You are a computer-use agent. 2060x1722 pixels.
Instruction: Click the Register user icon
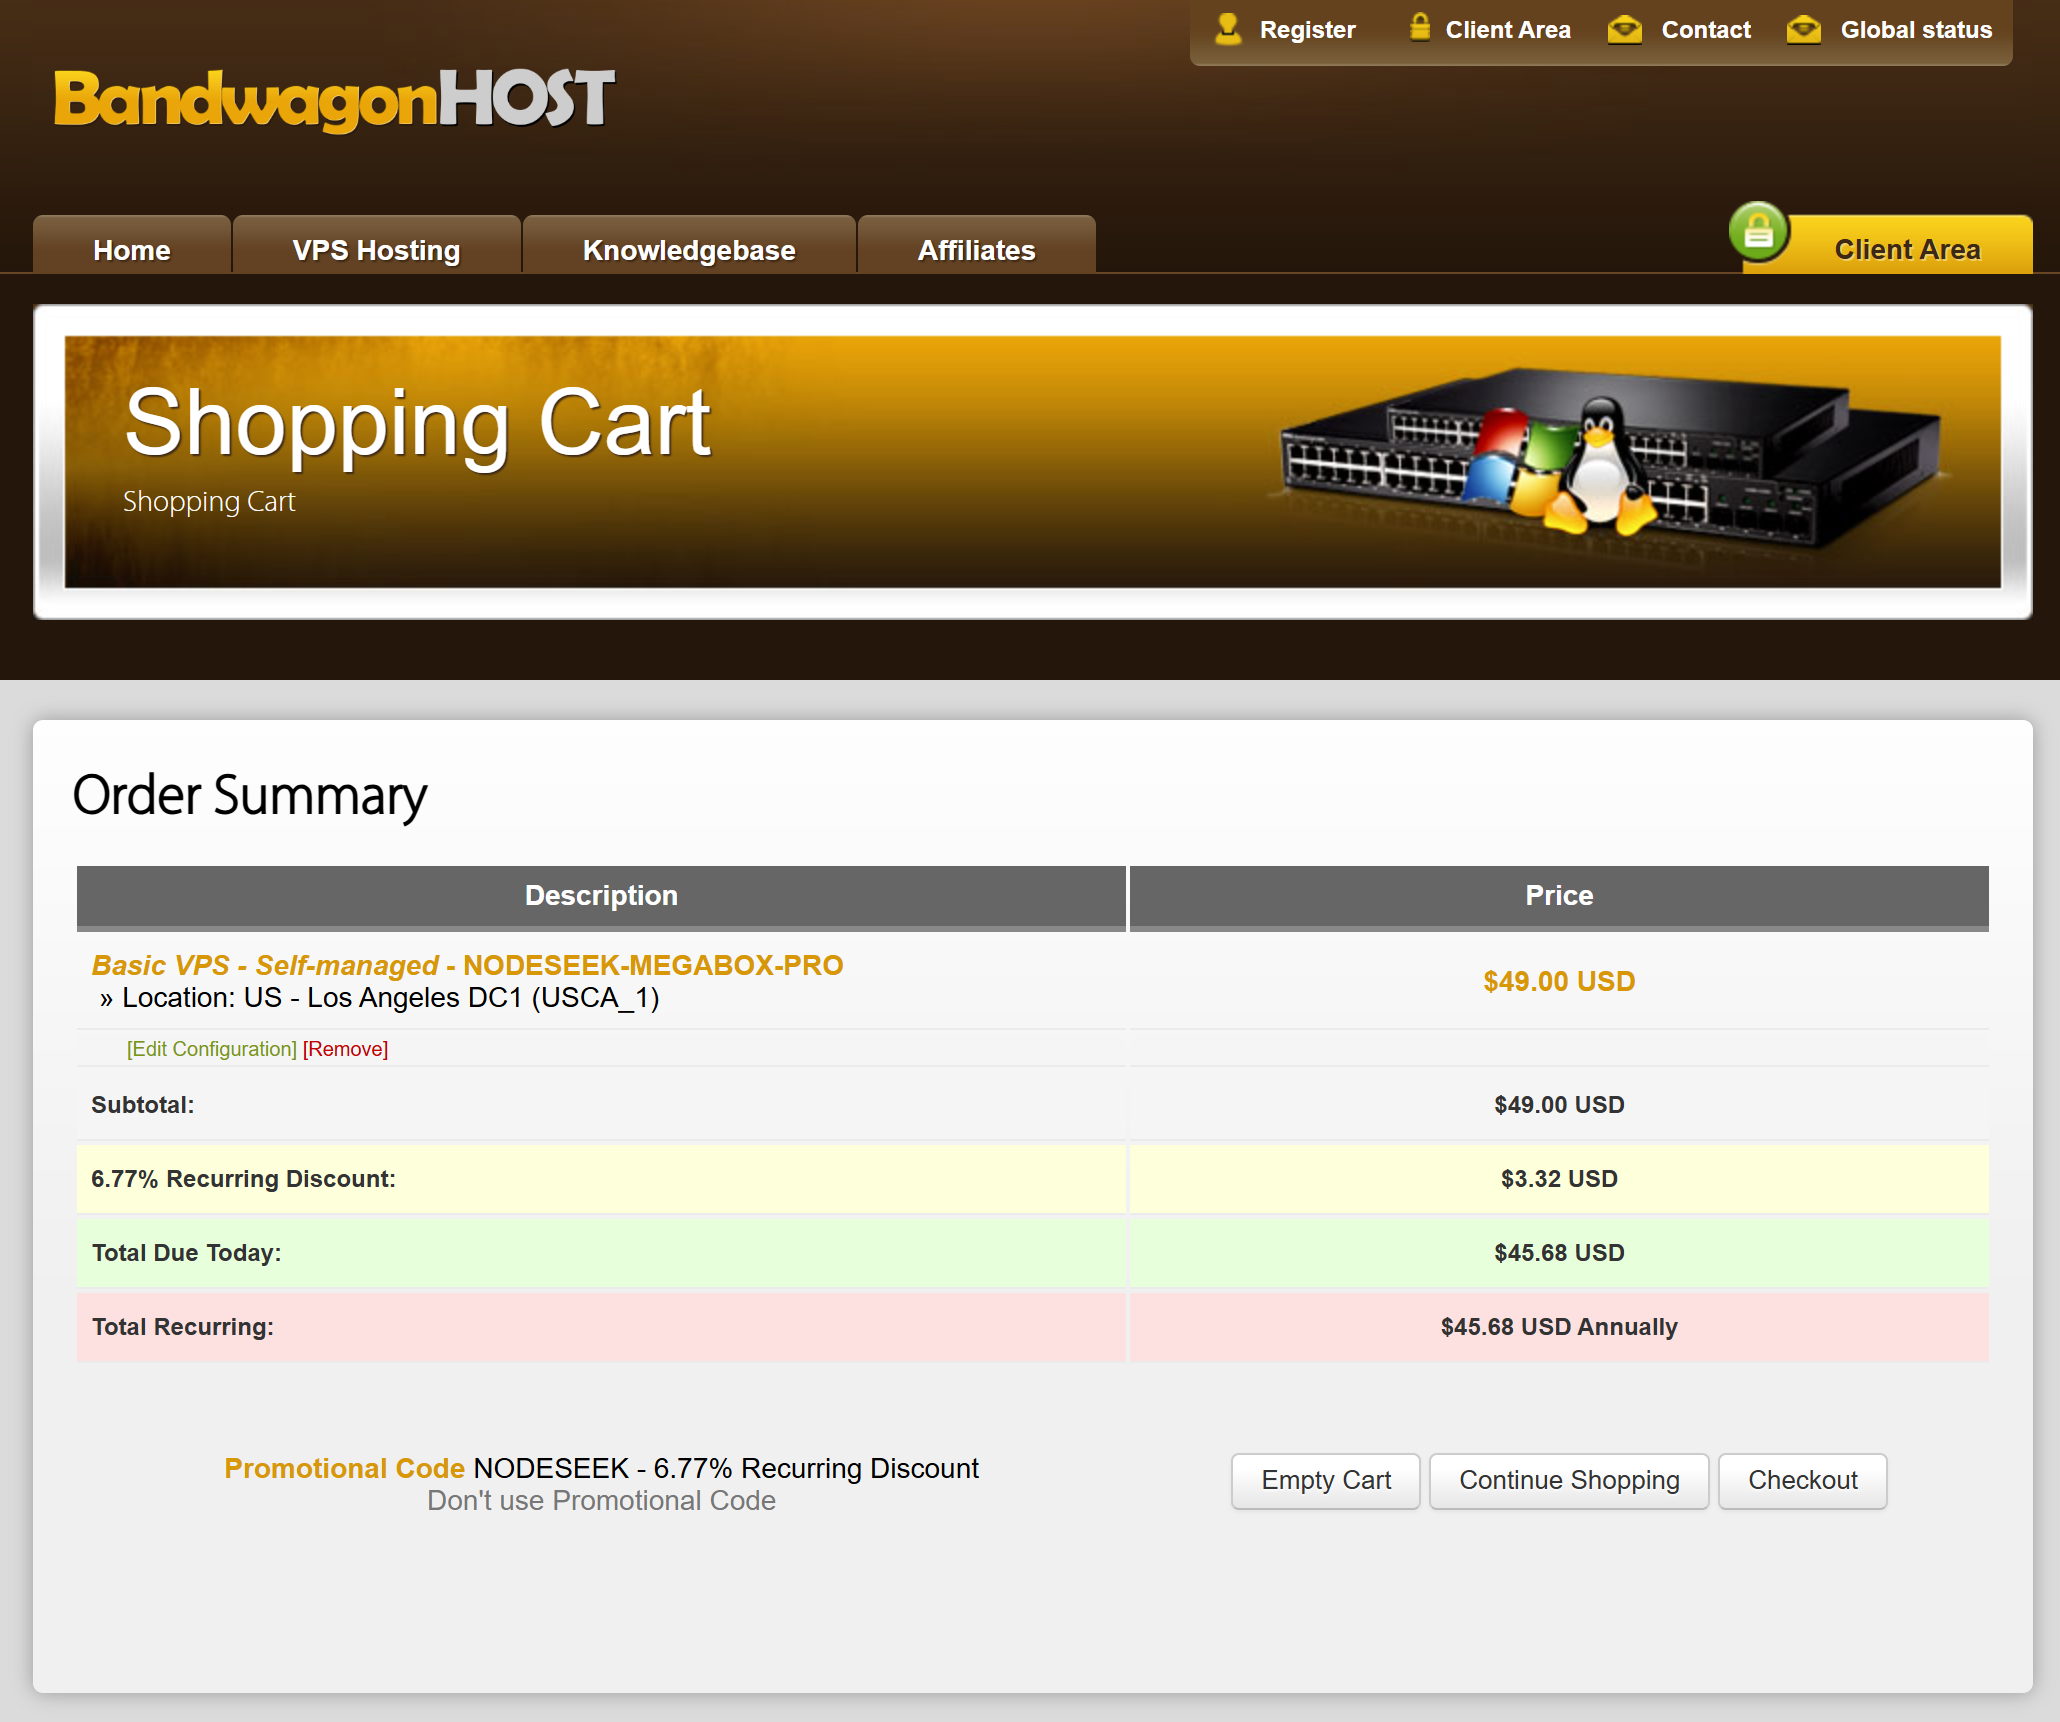(1228, 29)
